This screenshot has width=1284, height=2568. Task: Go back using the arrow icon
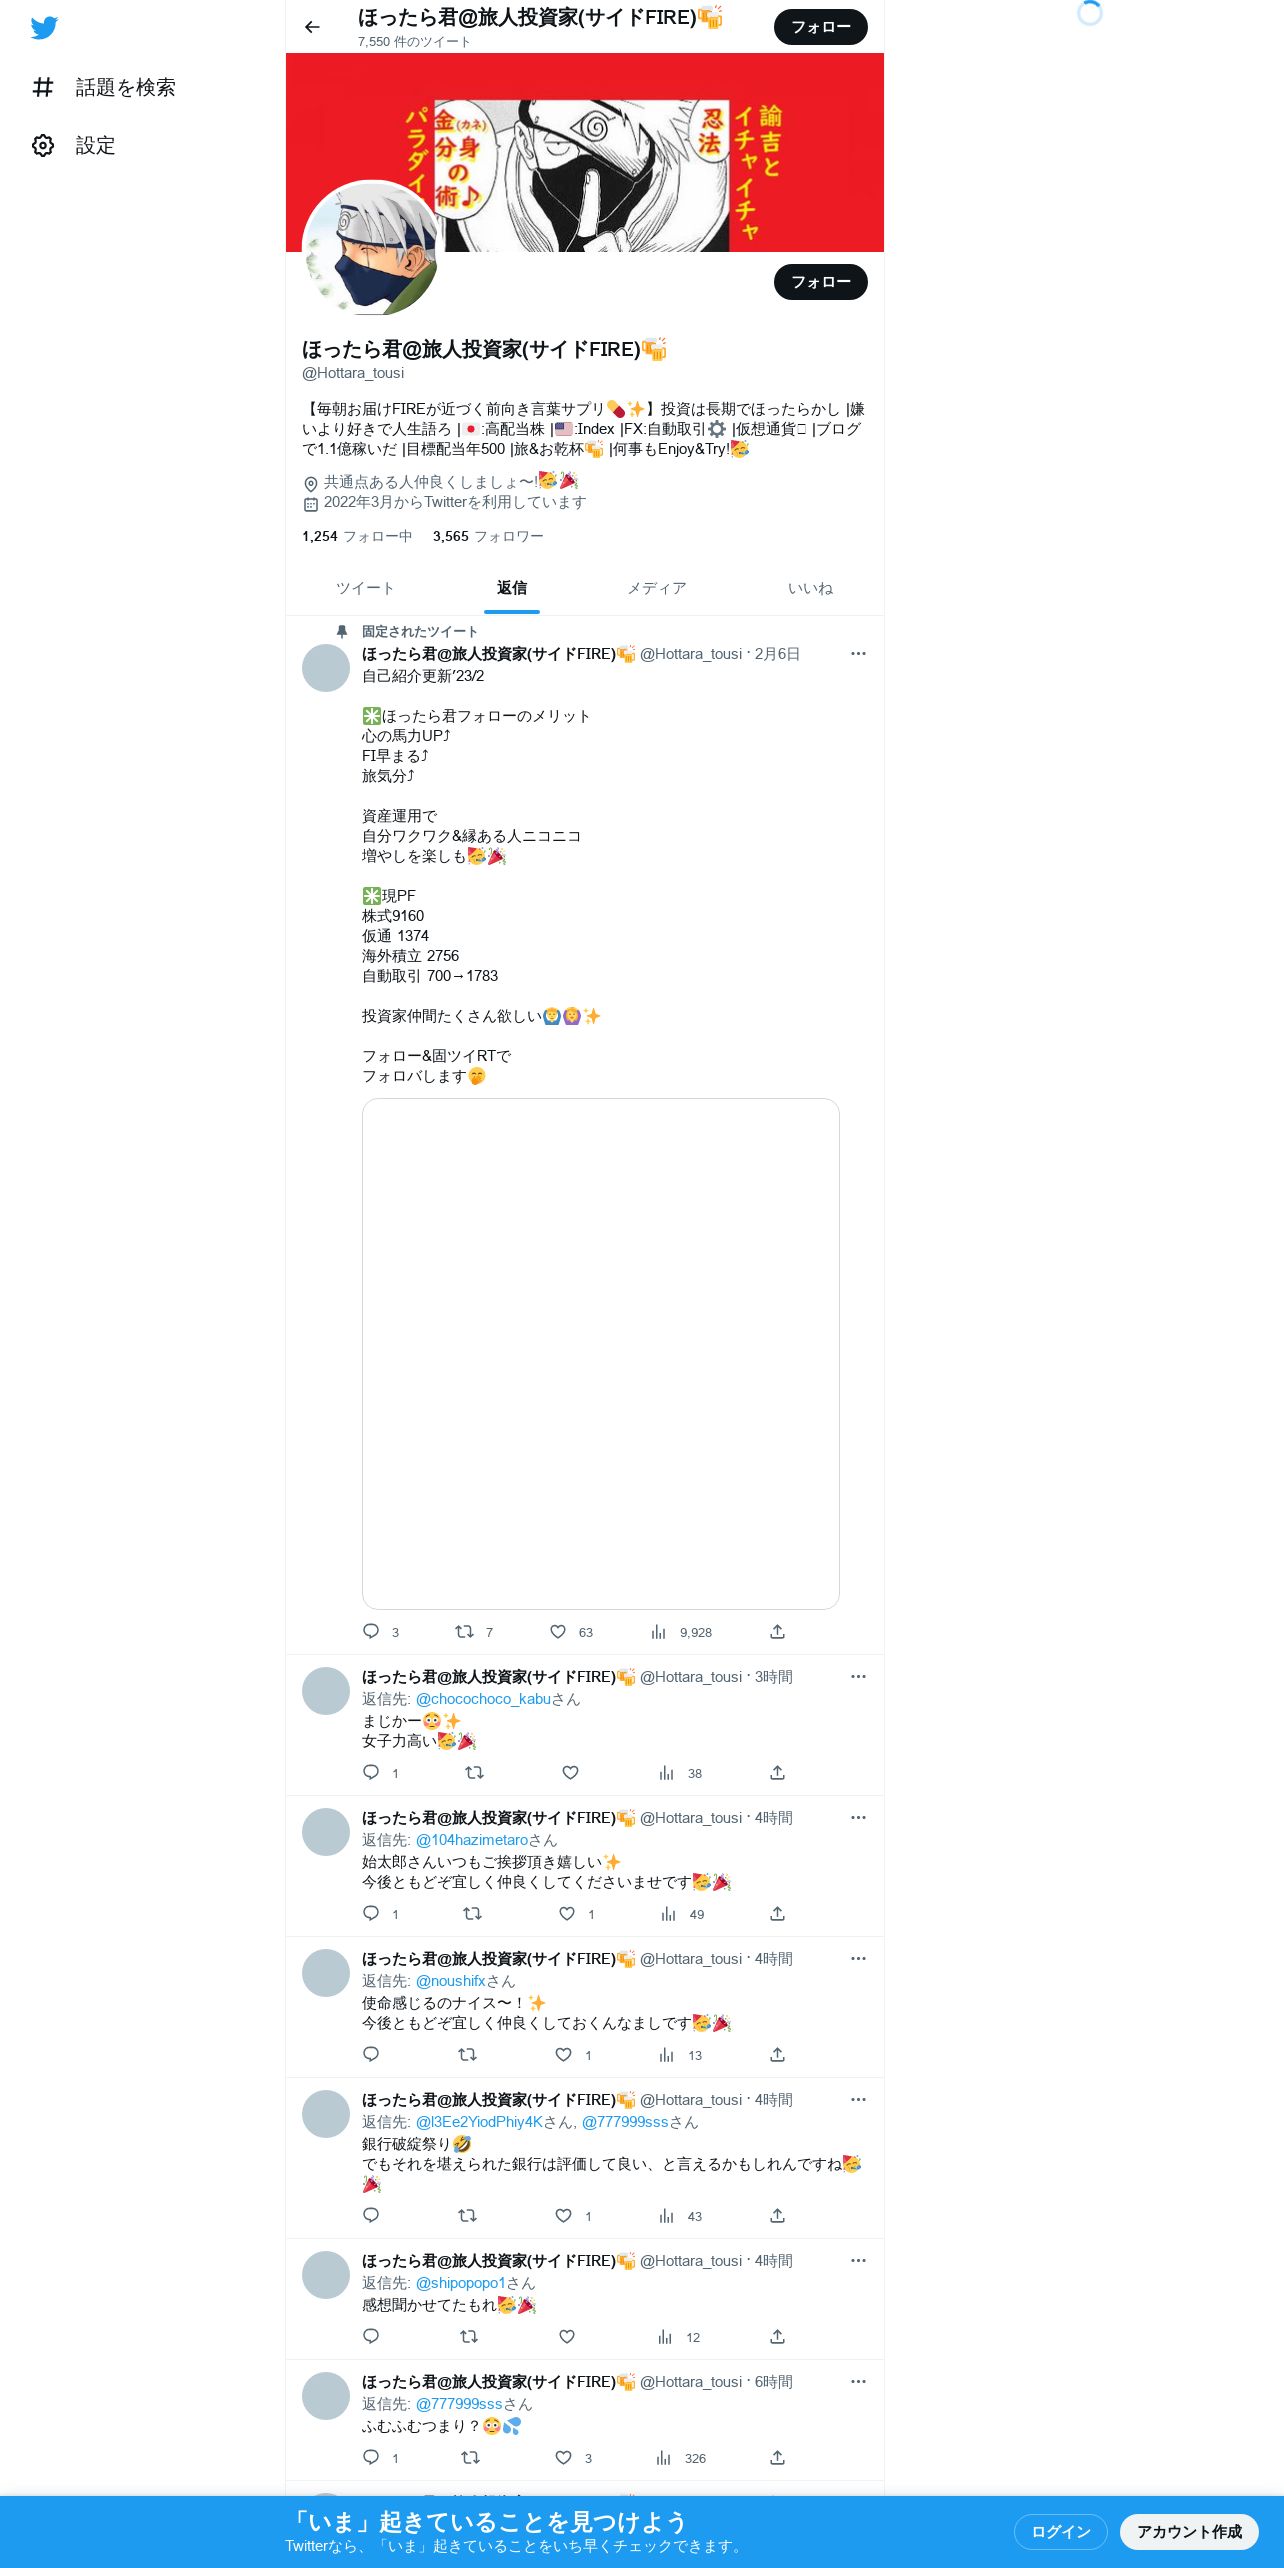312,27
